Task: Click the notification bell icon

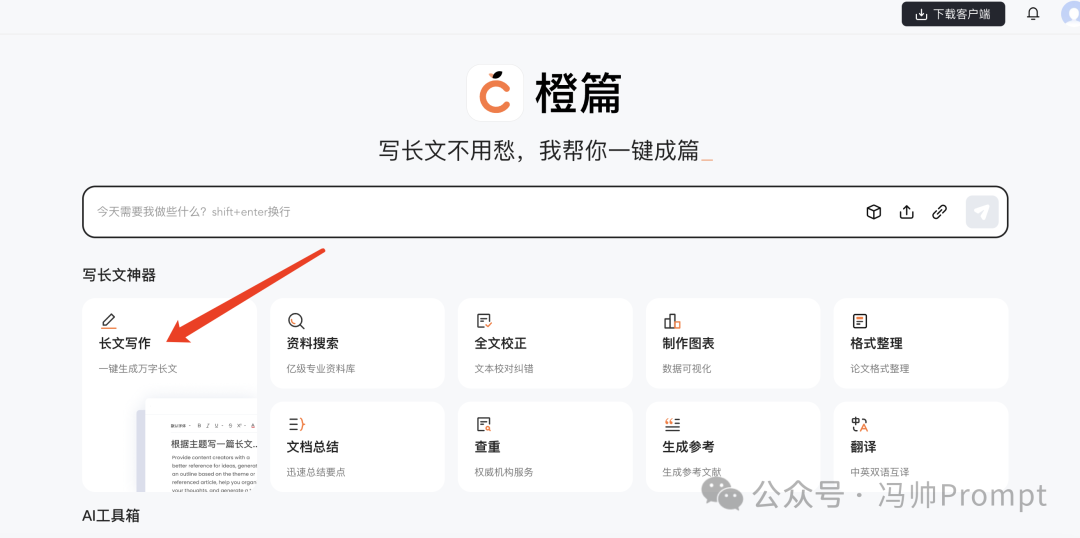Action: 1033,14
